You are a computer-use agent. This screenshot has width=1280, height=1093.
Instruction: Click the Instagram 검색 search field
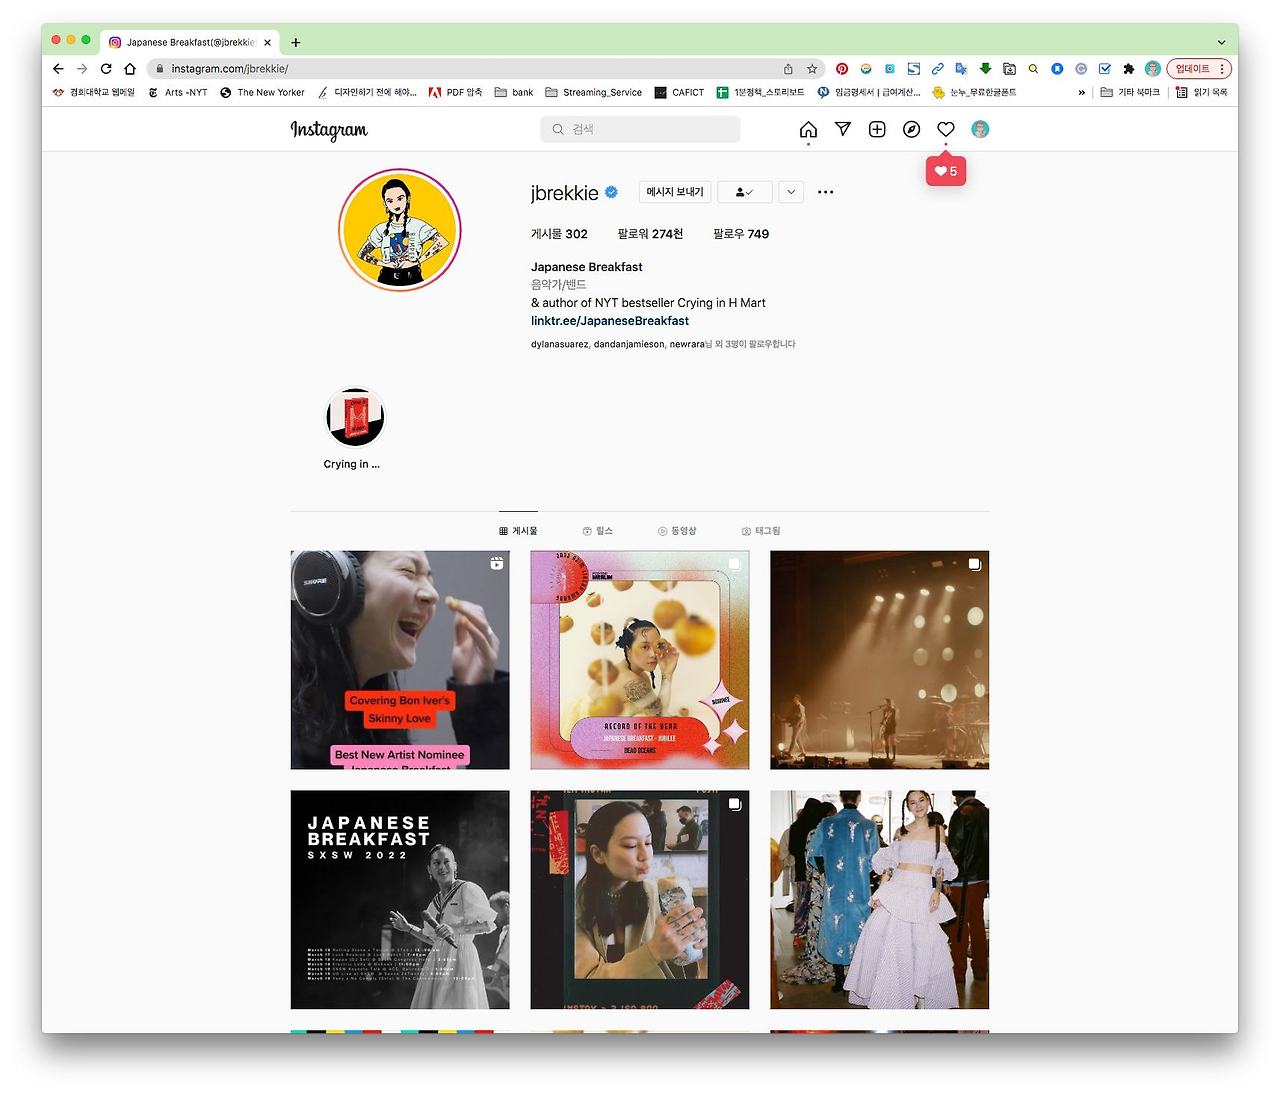640,129
